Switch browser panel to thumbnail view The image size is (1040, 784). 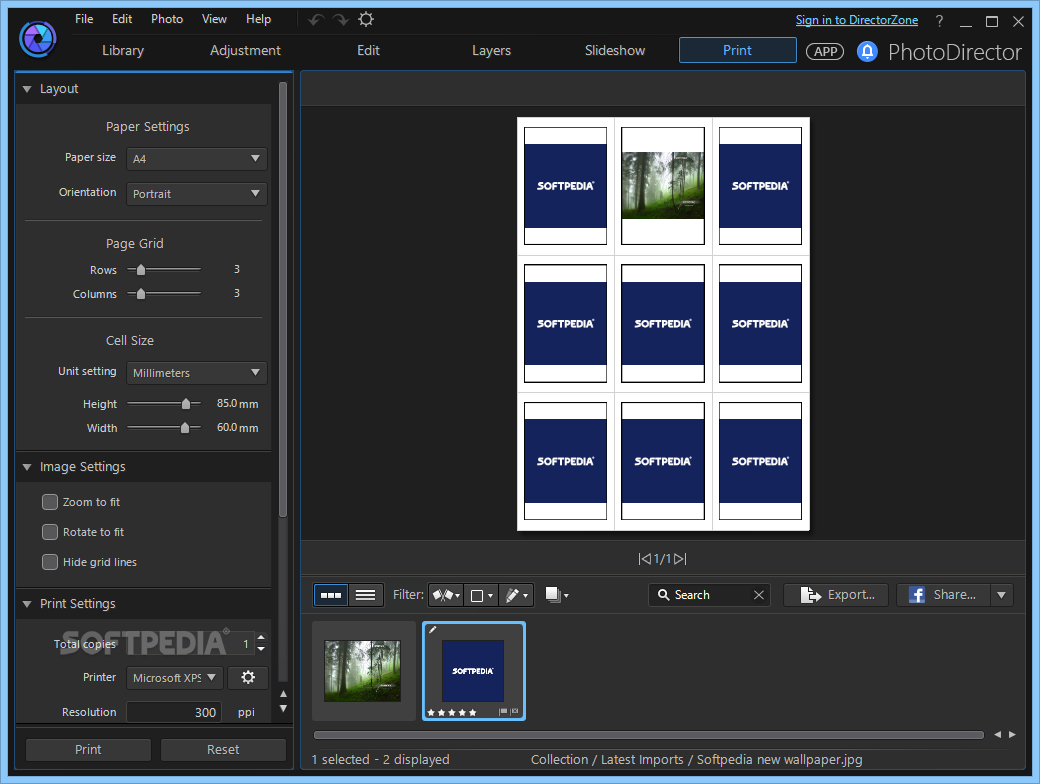(331, 595)
